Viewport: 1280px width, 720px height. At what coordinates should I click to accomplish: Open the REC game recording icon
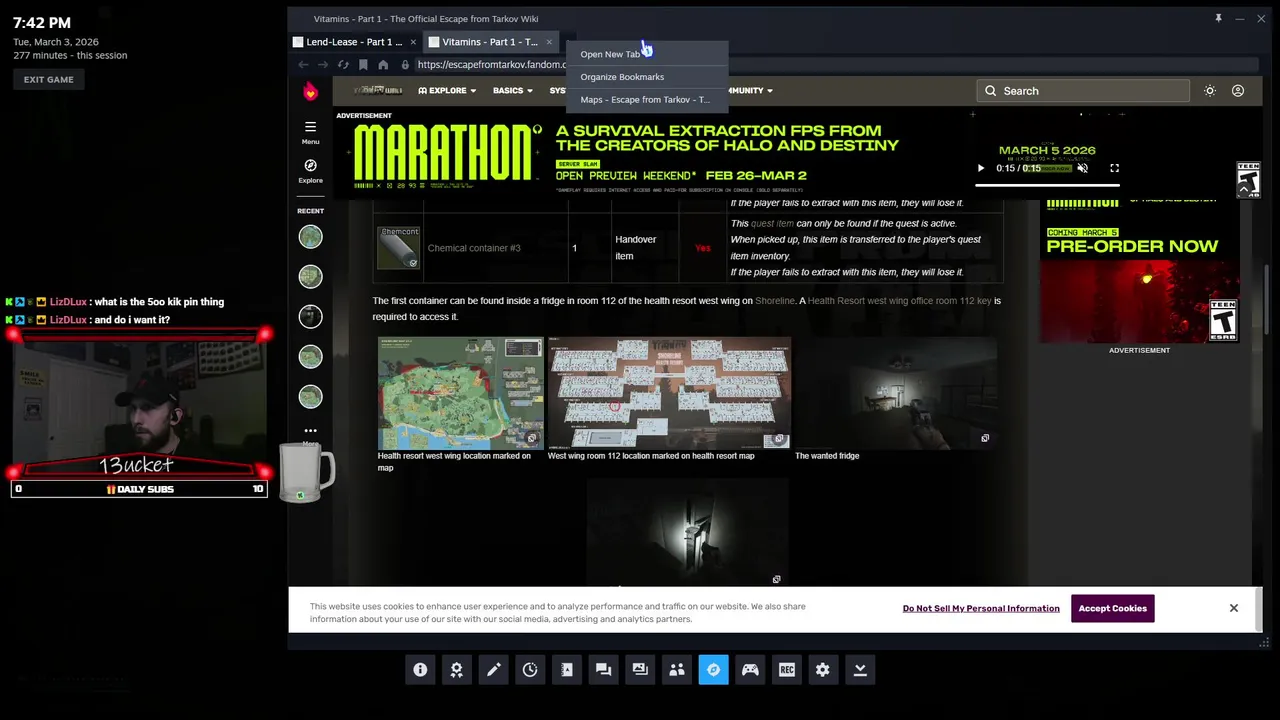pyautogui.click(x=787, y=670)
